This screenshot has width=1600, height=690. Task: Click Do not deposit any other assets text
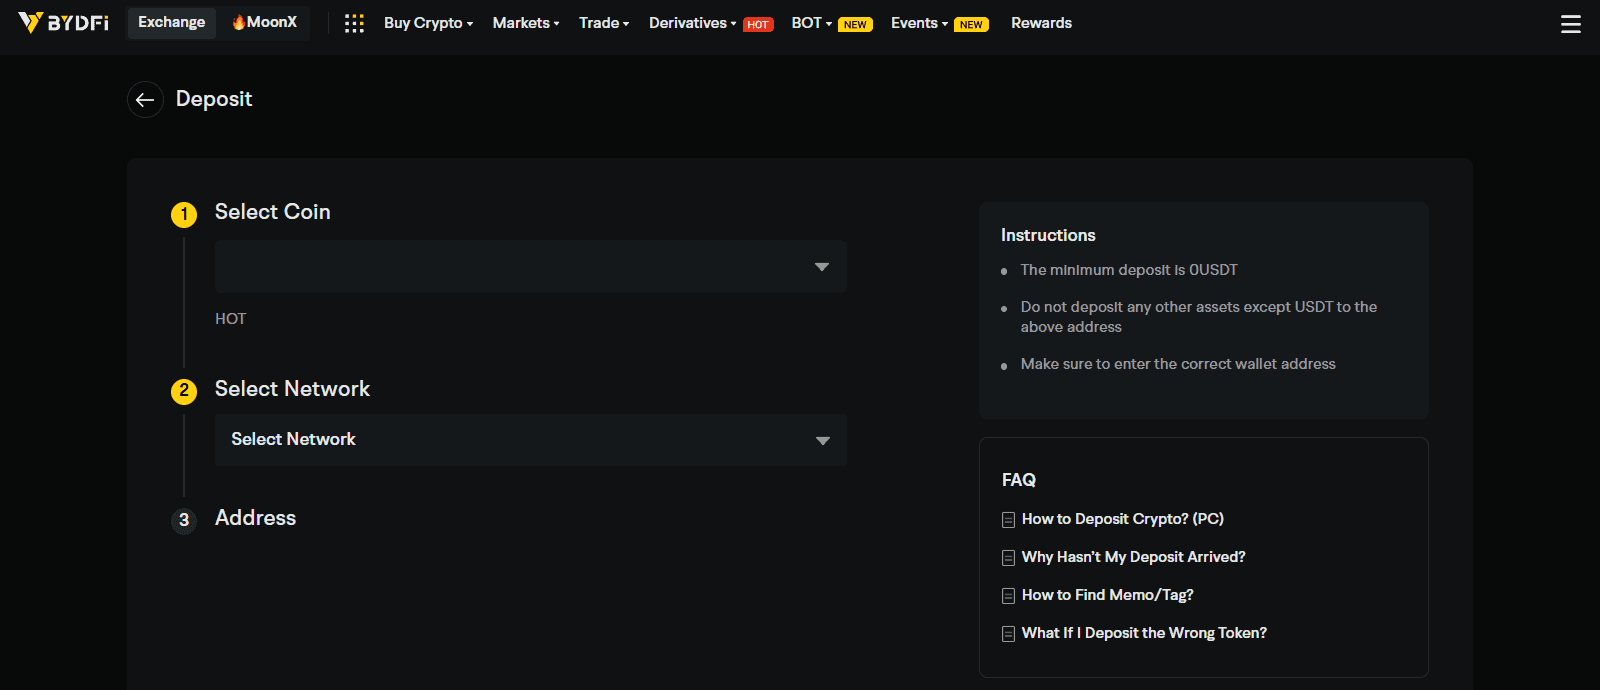pos(1199,317)
